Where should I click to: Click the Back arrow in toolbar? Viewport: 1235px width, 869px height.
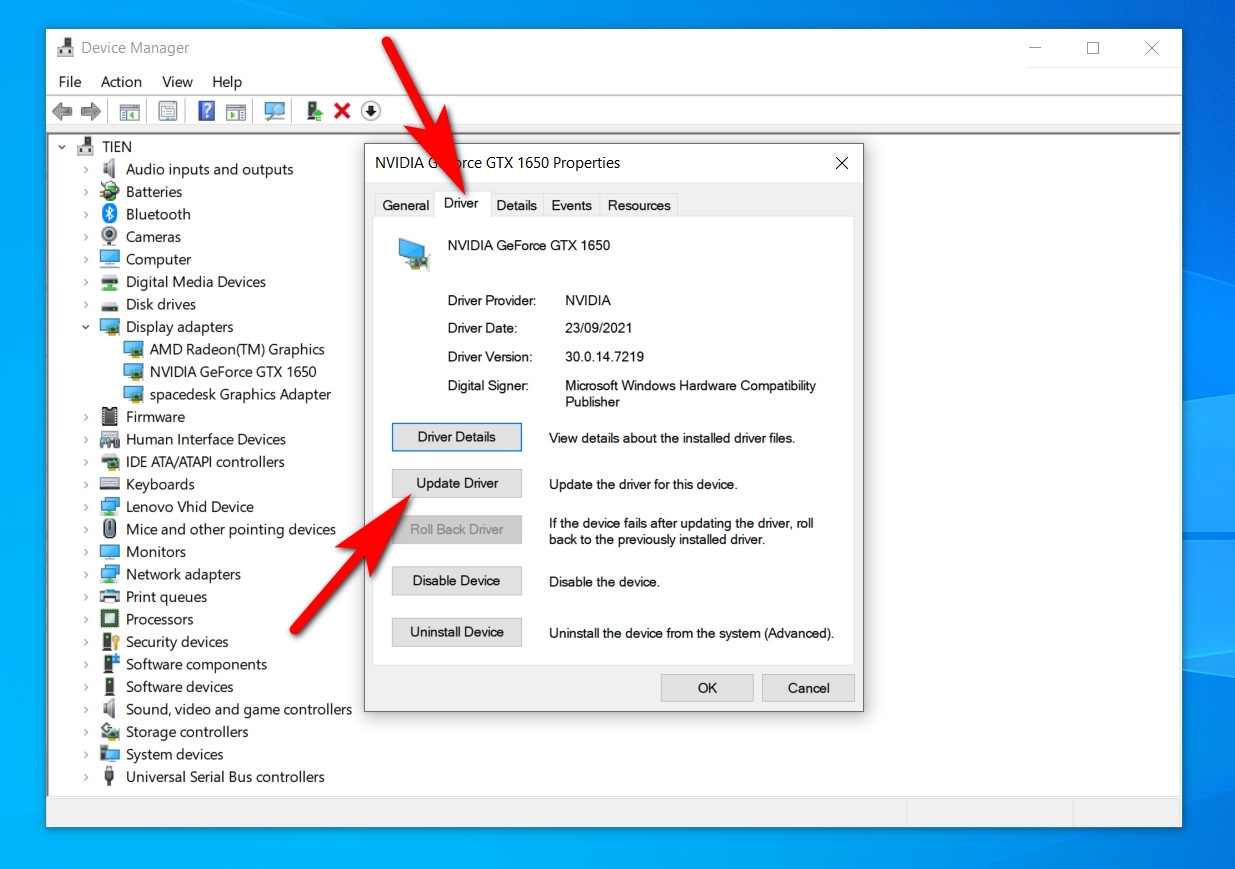click(62, 111)
